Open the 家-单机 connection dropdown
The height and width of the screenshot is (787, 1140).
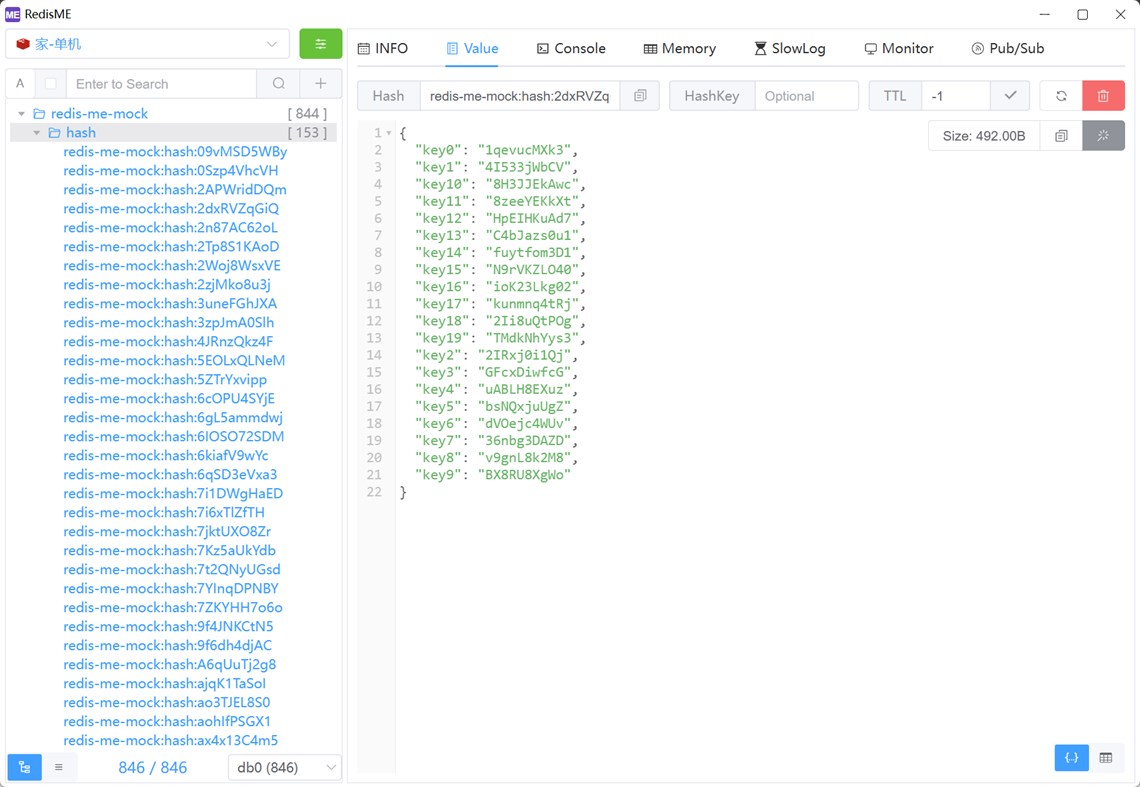pyautogui.click(x=148, y=44)
